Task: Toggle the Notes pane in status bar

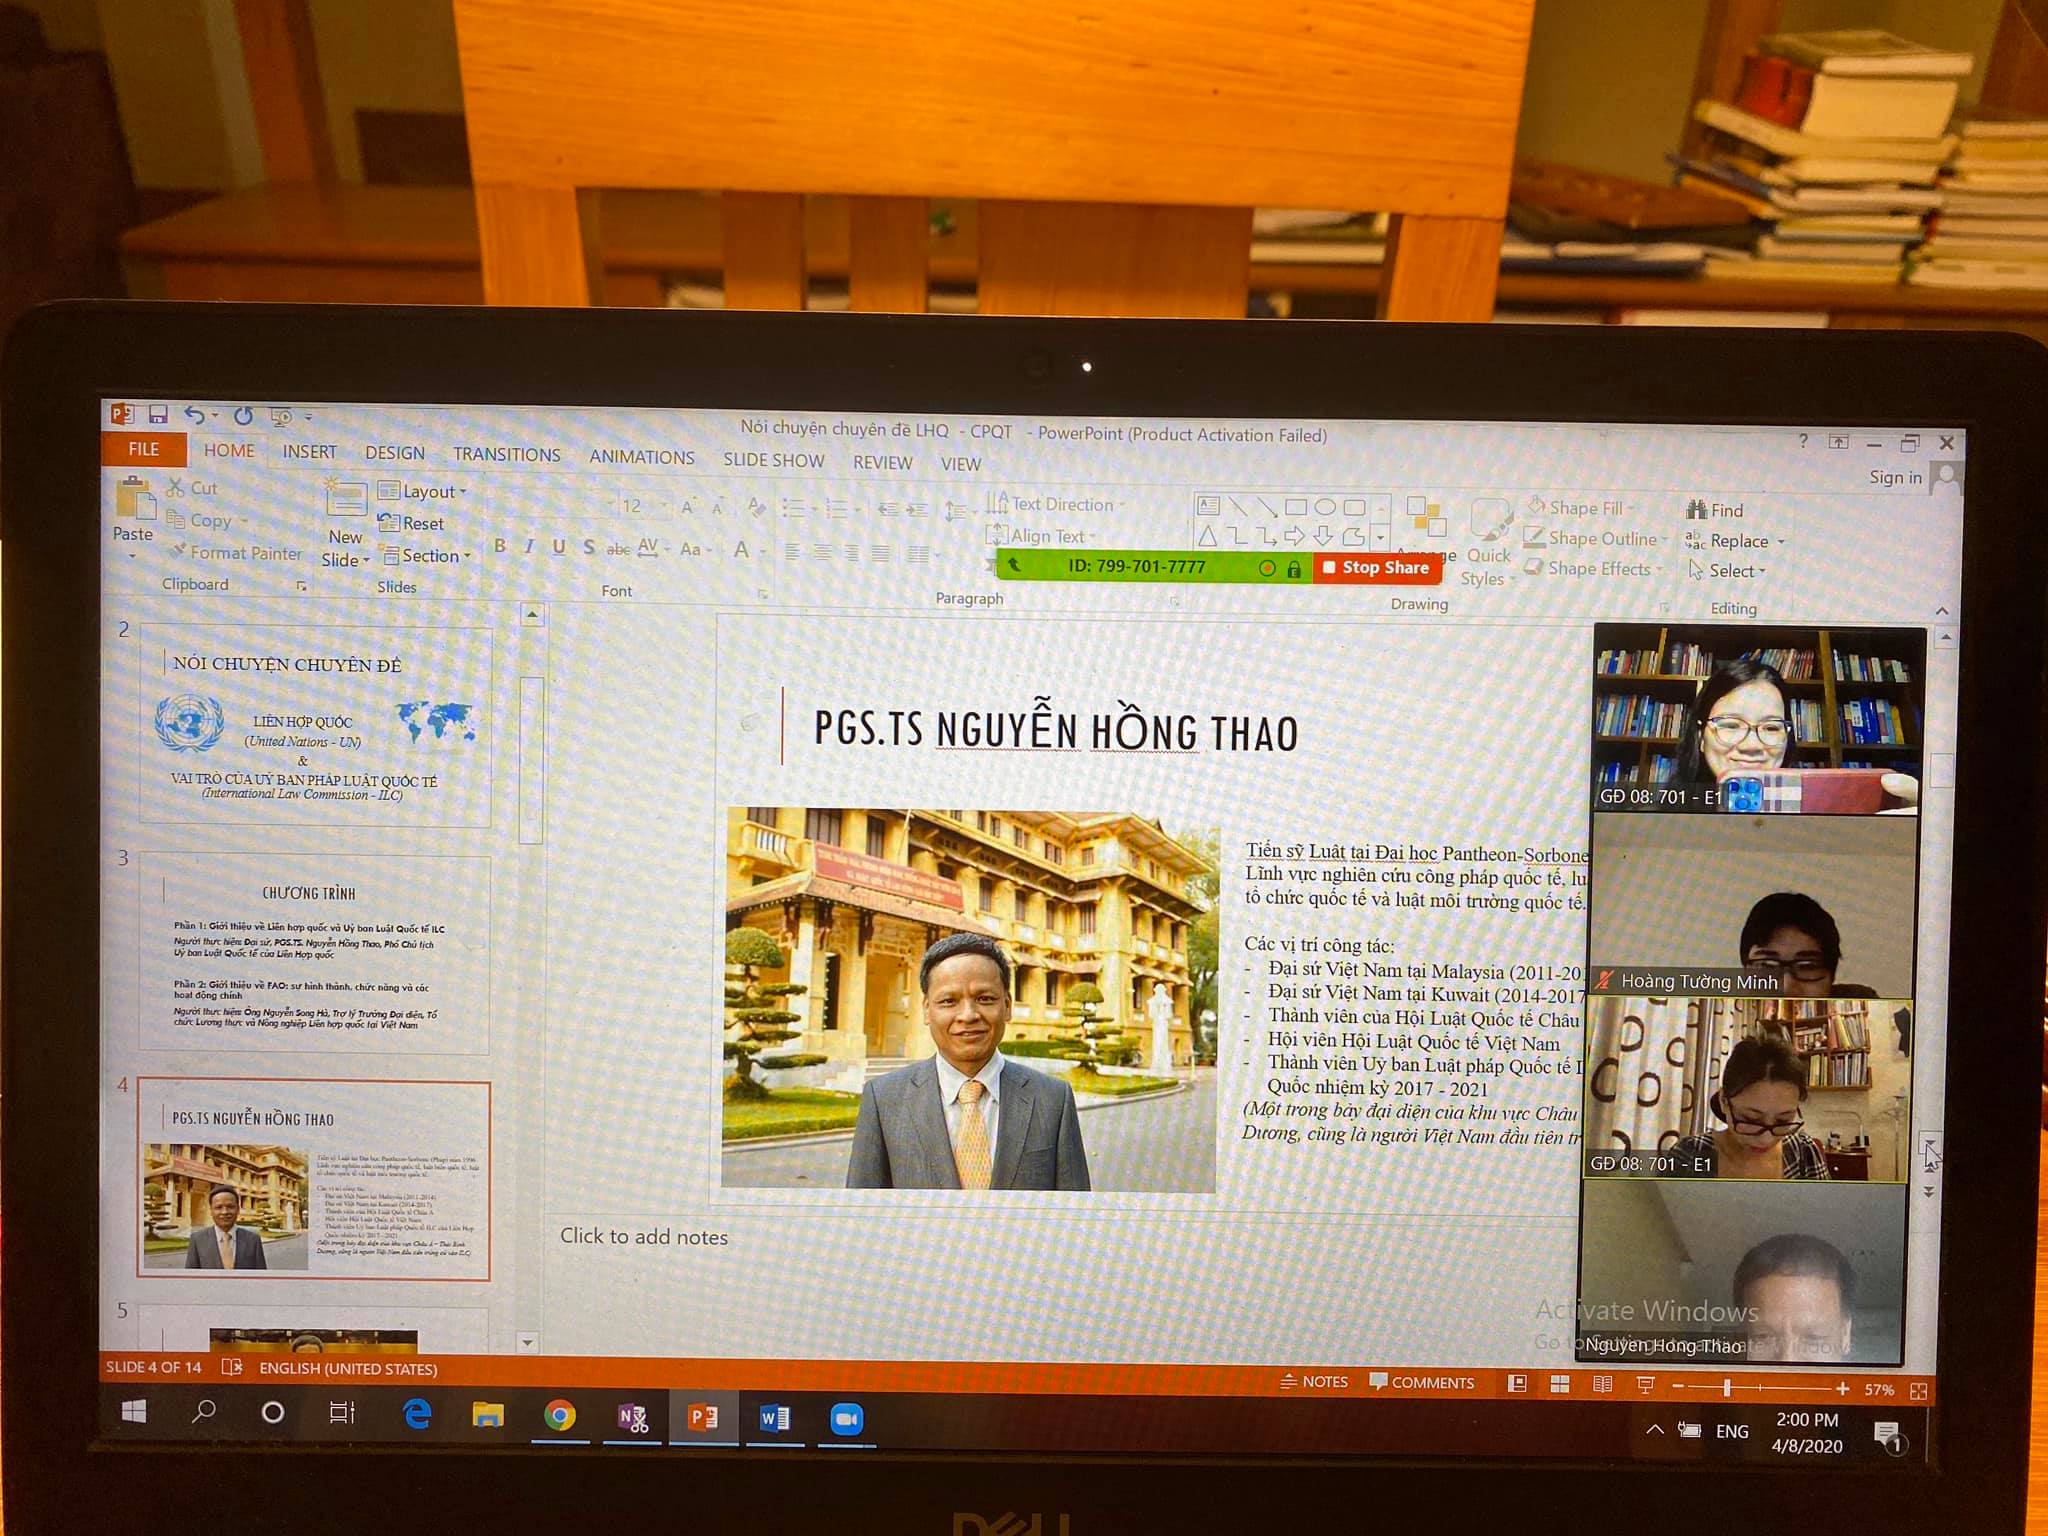Action: (1315, 1381)
